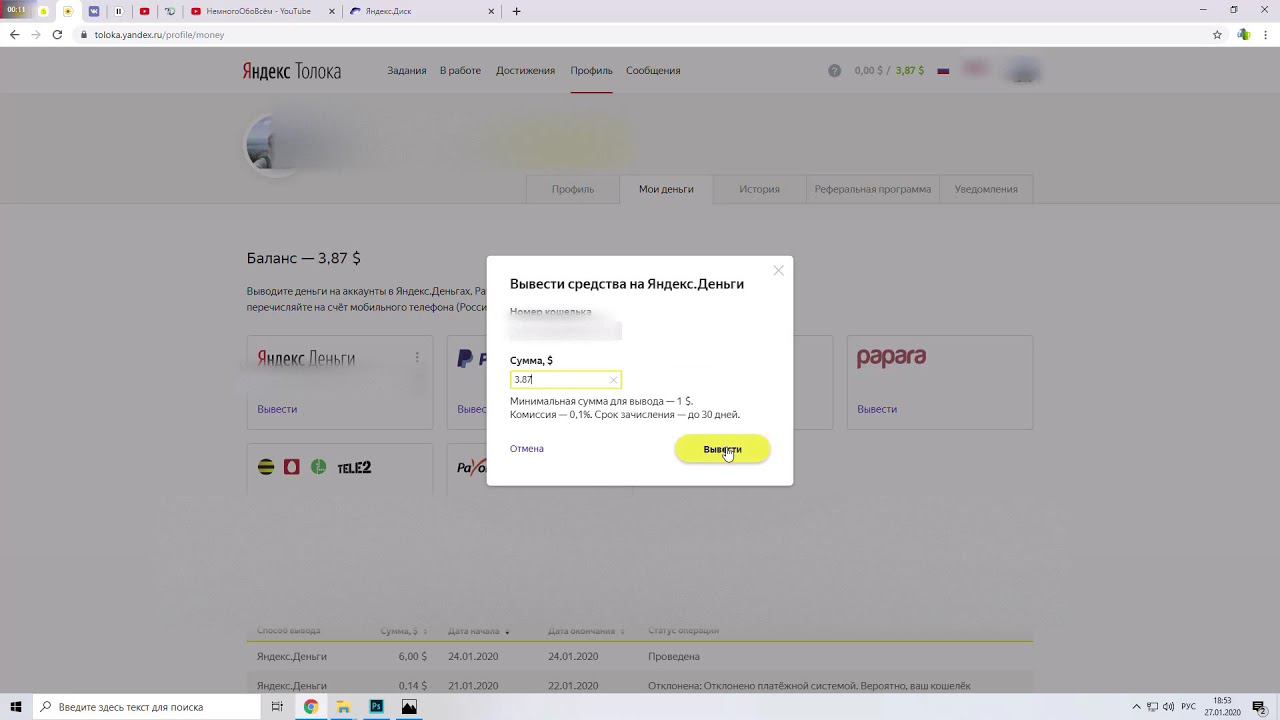
Task: Click the РУС input language indicator
Action: (1189, 707)
